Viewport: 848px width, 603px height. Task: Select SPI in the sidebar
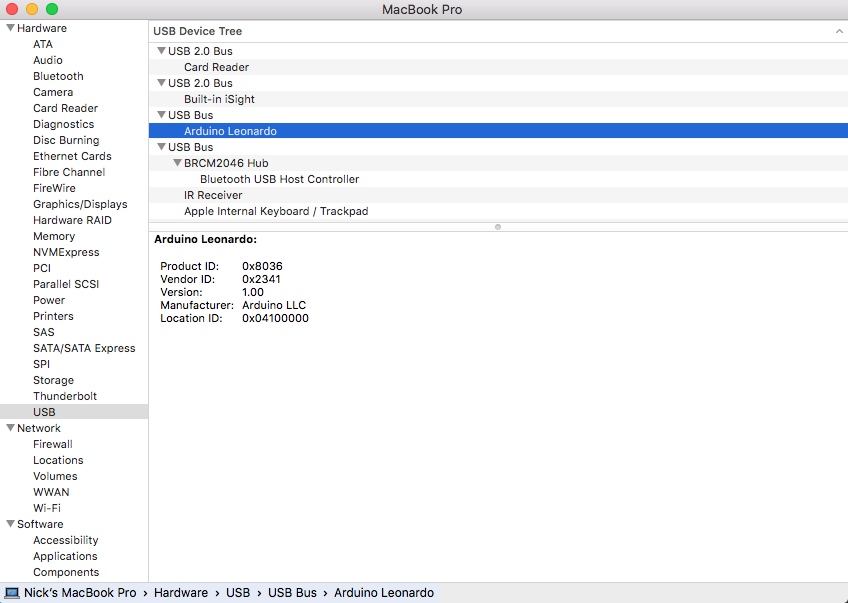click(41, 364)
